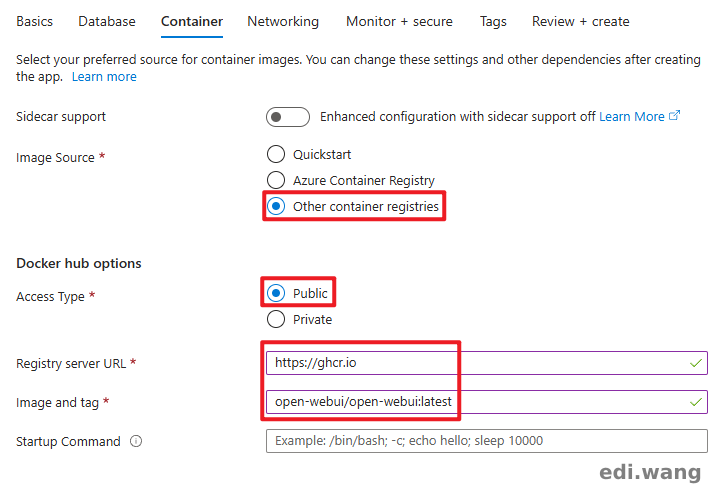Screen dimensions: 715x497
Task: Click the Learn more link under description
Action: tap(104, 77)
